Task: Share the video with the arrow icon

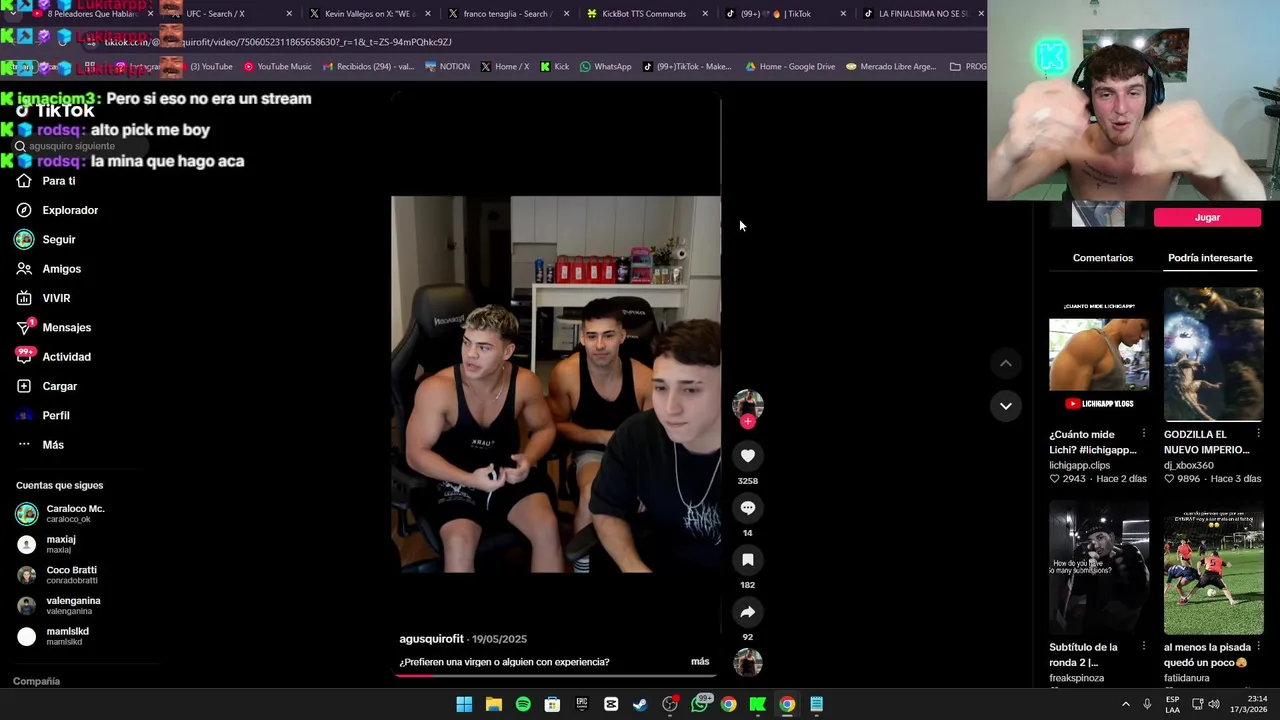Action: point(747,611)
